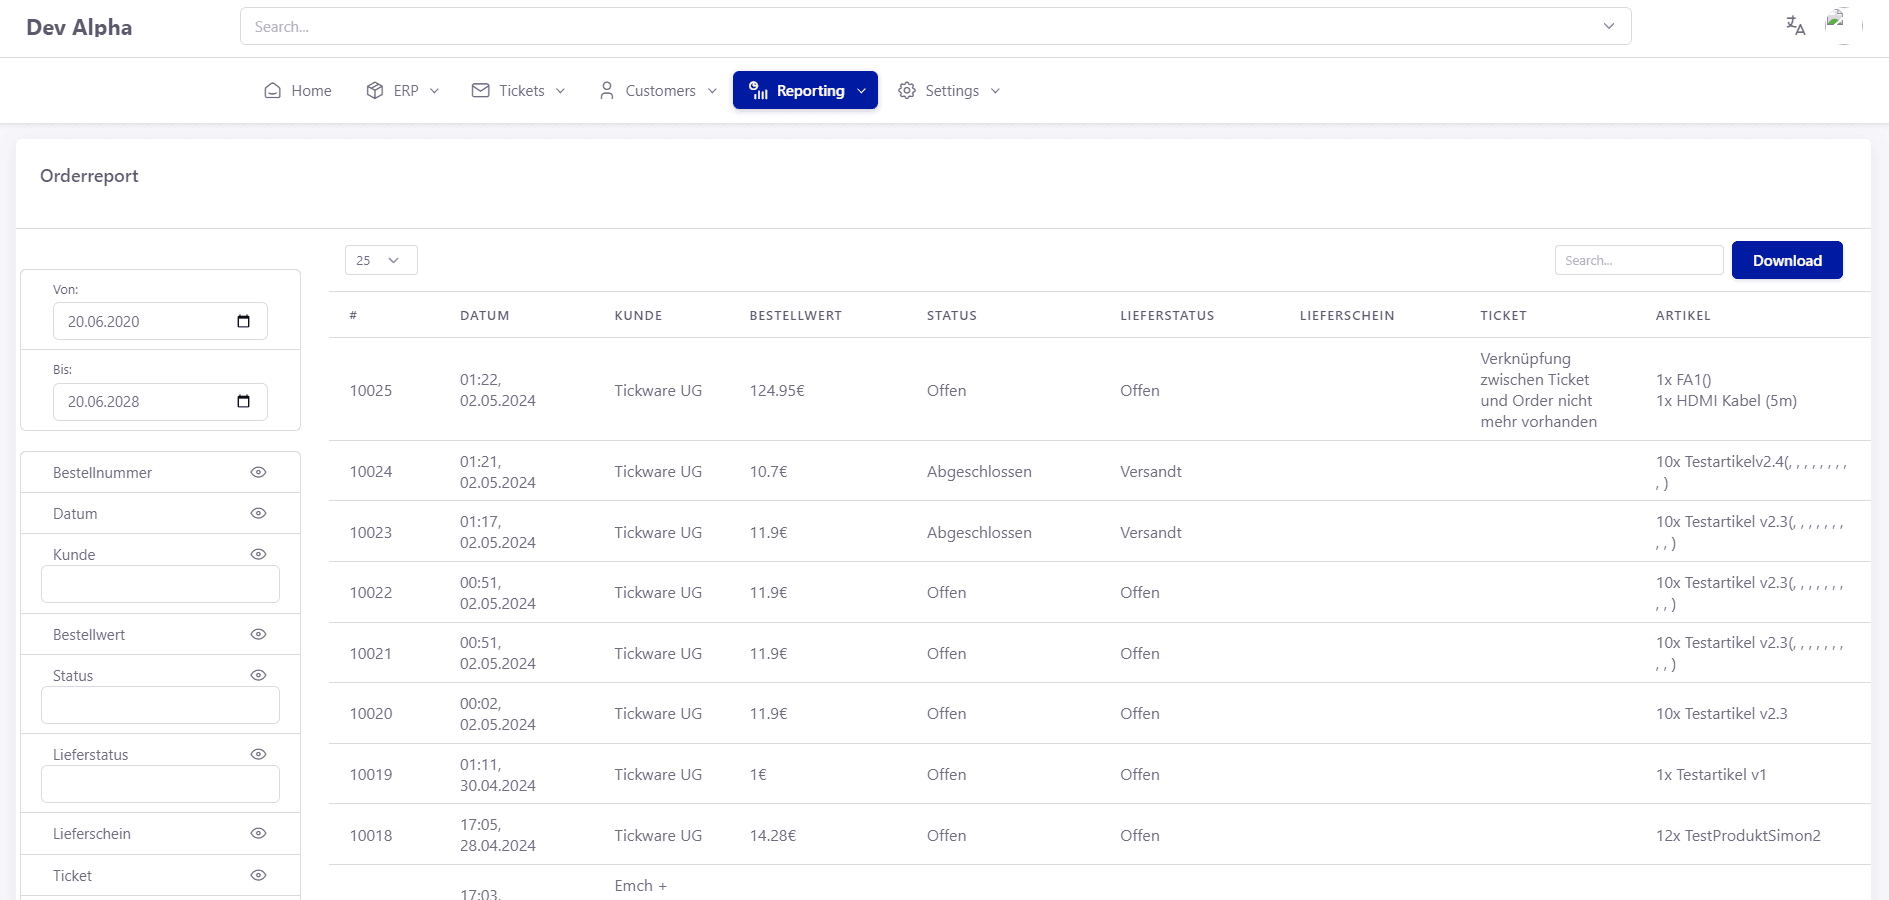1889x900 pixels.
Task: Toggle visibility of Bestellnummer column
Action: [x=258, y=472]
